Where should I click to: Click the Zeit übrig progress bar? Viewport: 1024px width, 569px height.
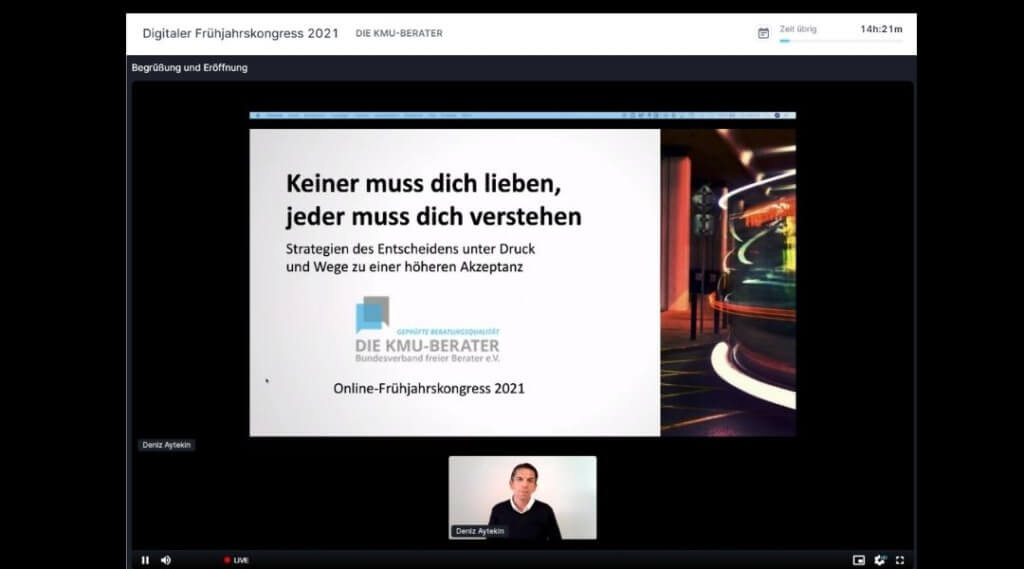click(x=840, y=41)
